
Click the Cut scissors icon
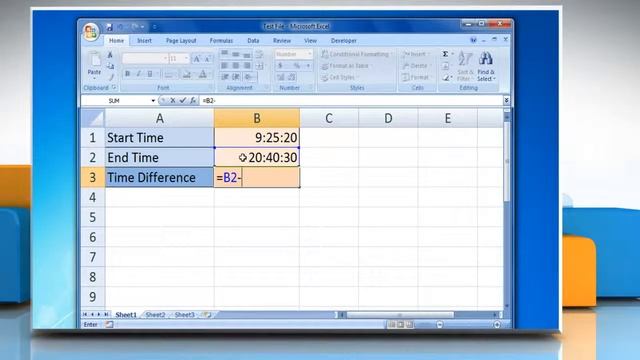coord(110,55)
